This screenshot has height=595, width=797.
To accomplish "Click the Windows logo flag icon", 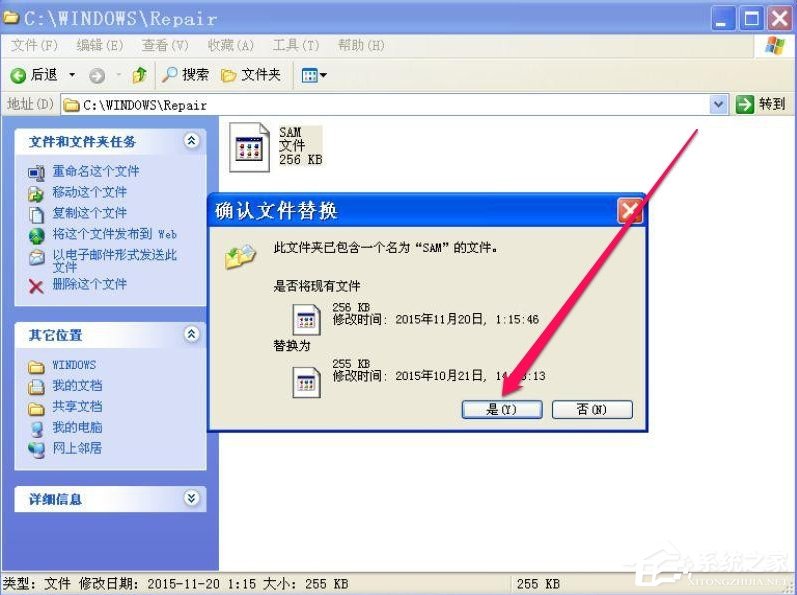I will click(775, 46).
